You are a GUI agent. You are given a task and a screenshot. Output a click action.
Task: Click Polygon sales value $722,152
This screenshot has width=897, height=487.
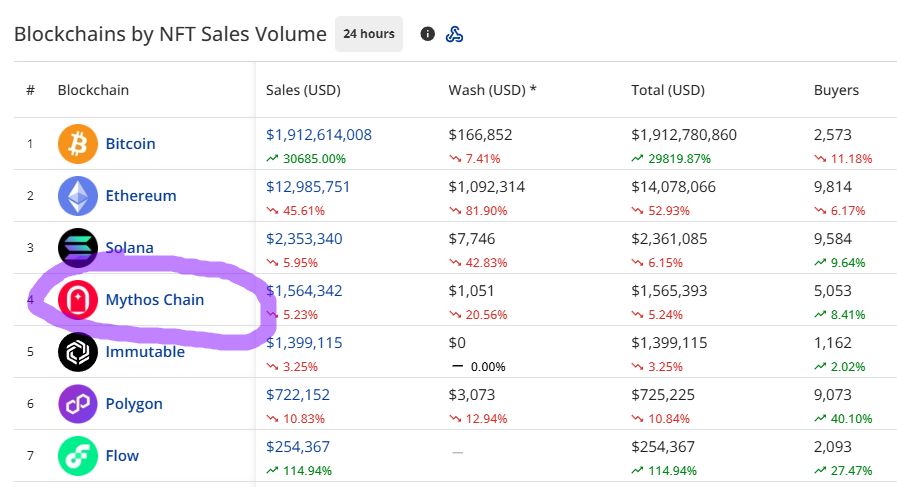(x=298, y=395)
